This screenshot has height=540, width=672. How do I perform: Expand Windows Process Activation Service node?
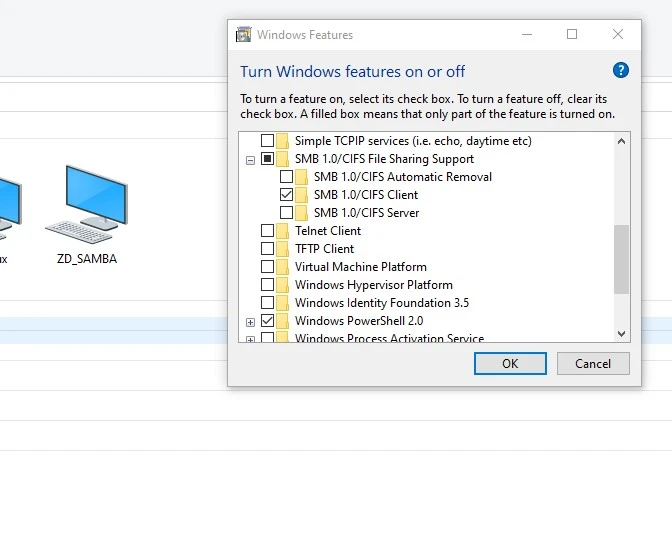tap(251, 339)
